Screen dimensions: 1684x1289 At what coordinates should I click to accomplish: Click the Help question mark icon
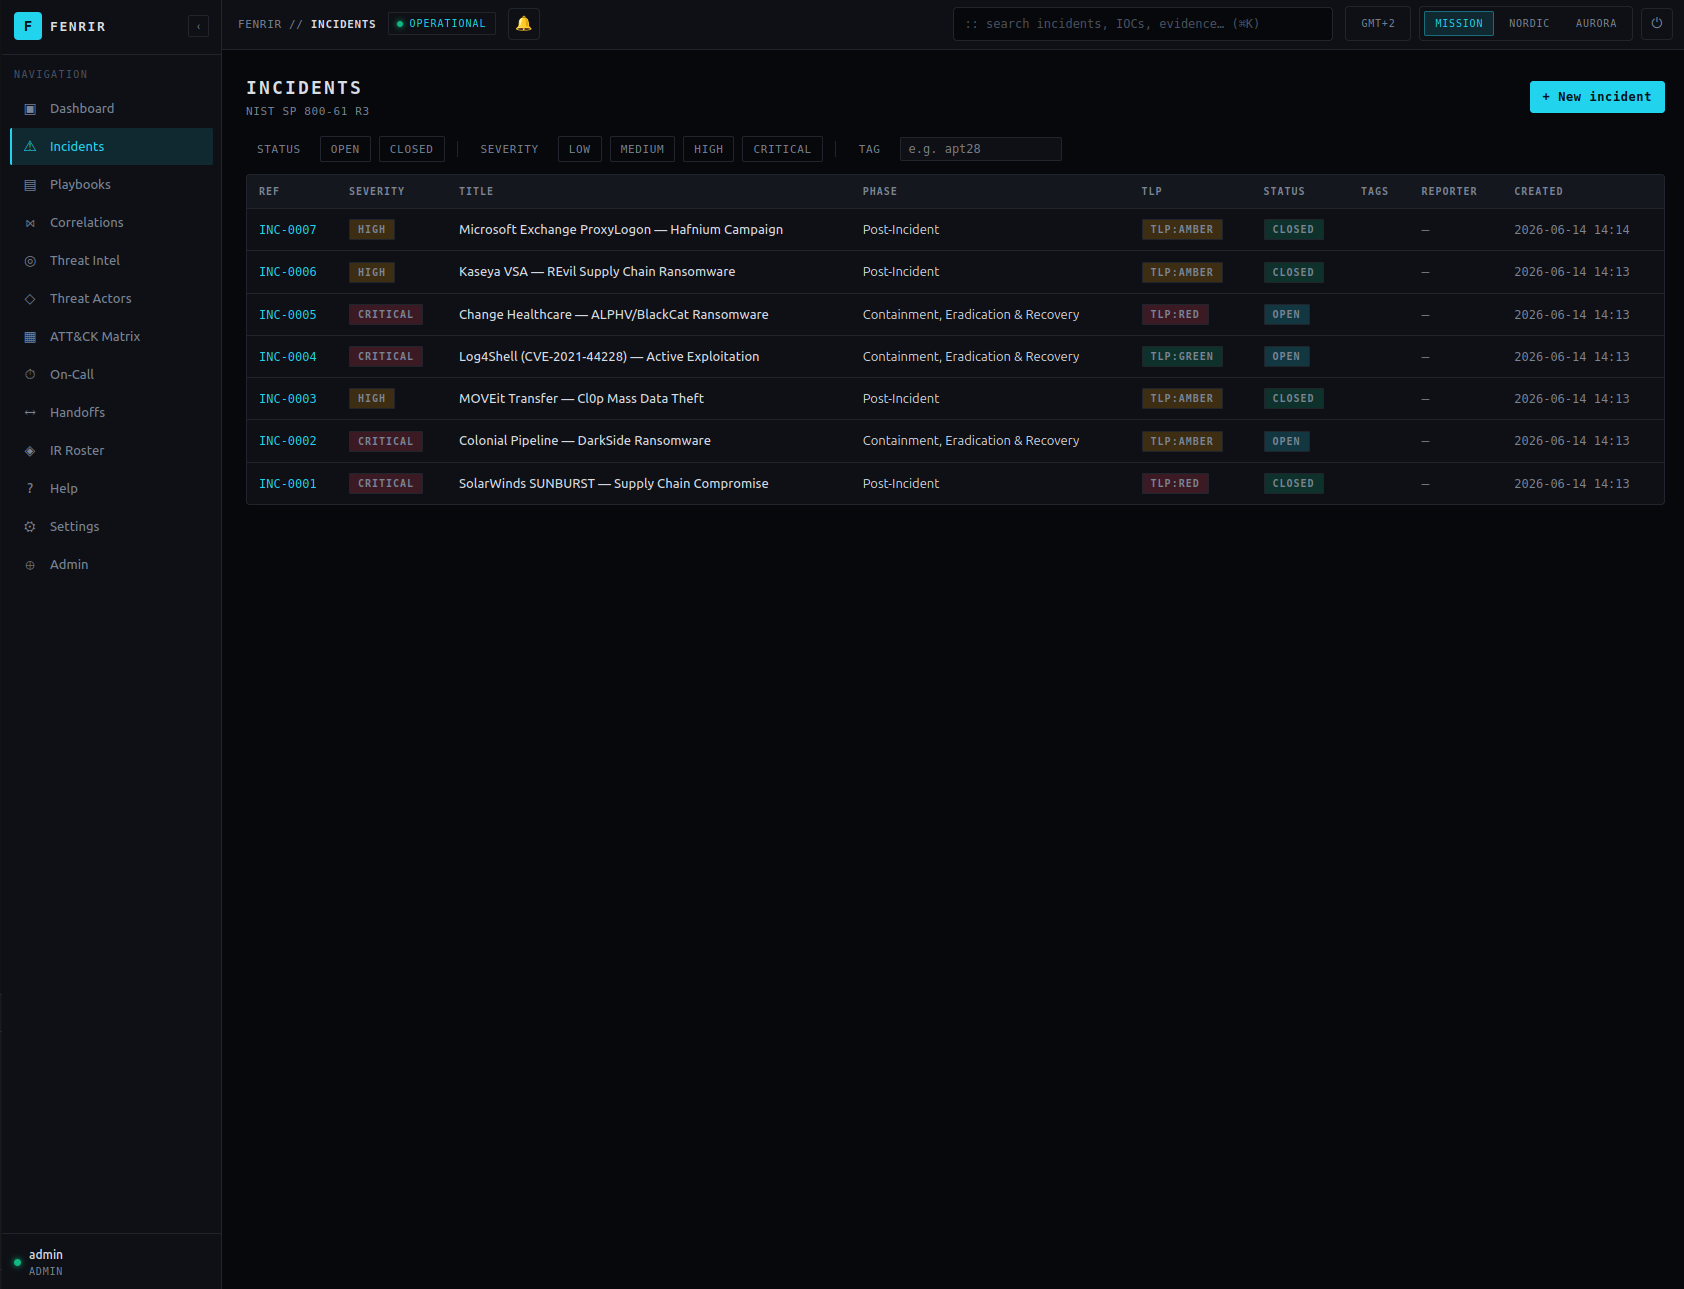(30, 488)
